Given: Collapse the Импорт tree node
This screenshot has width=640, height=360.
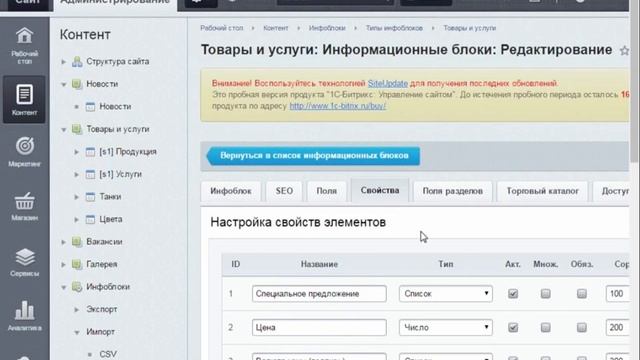Looking at the screenshot, I should point(77,332).
